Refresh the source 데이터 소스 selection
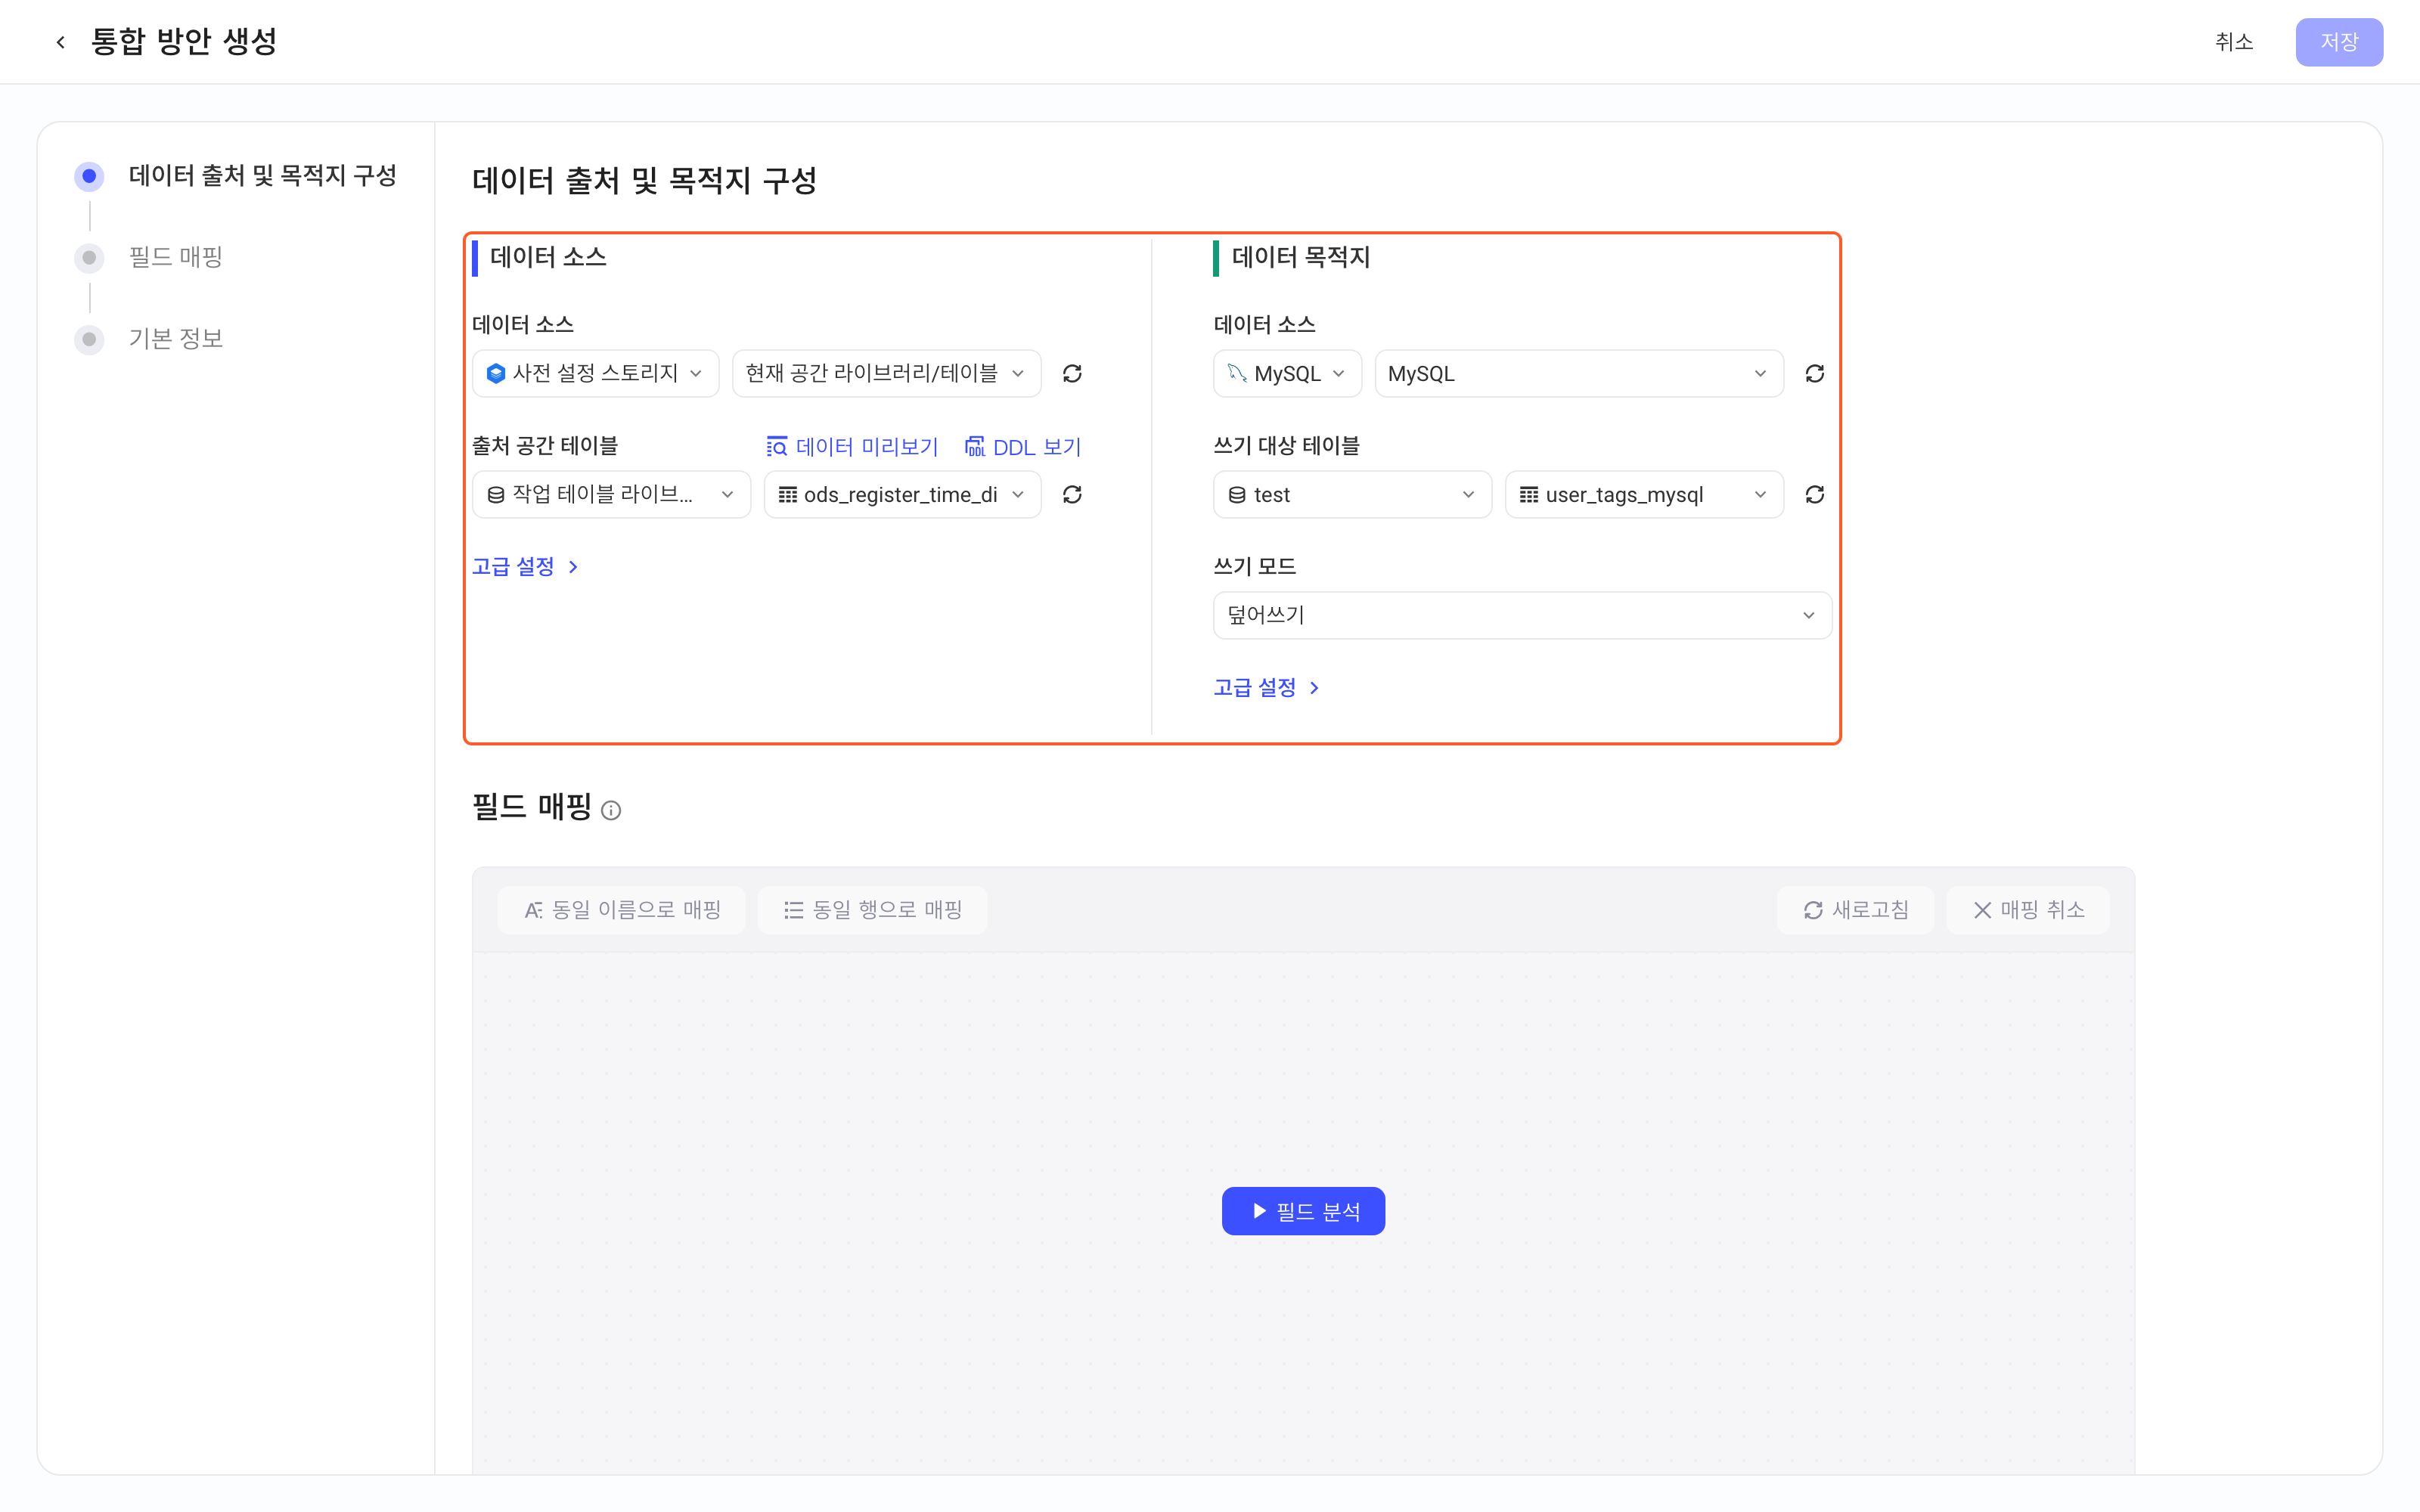2420x1512 pixels. pyautogui.click(x=1072, y=374)
